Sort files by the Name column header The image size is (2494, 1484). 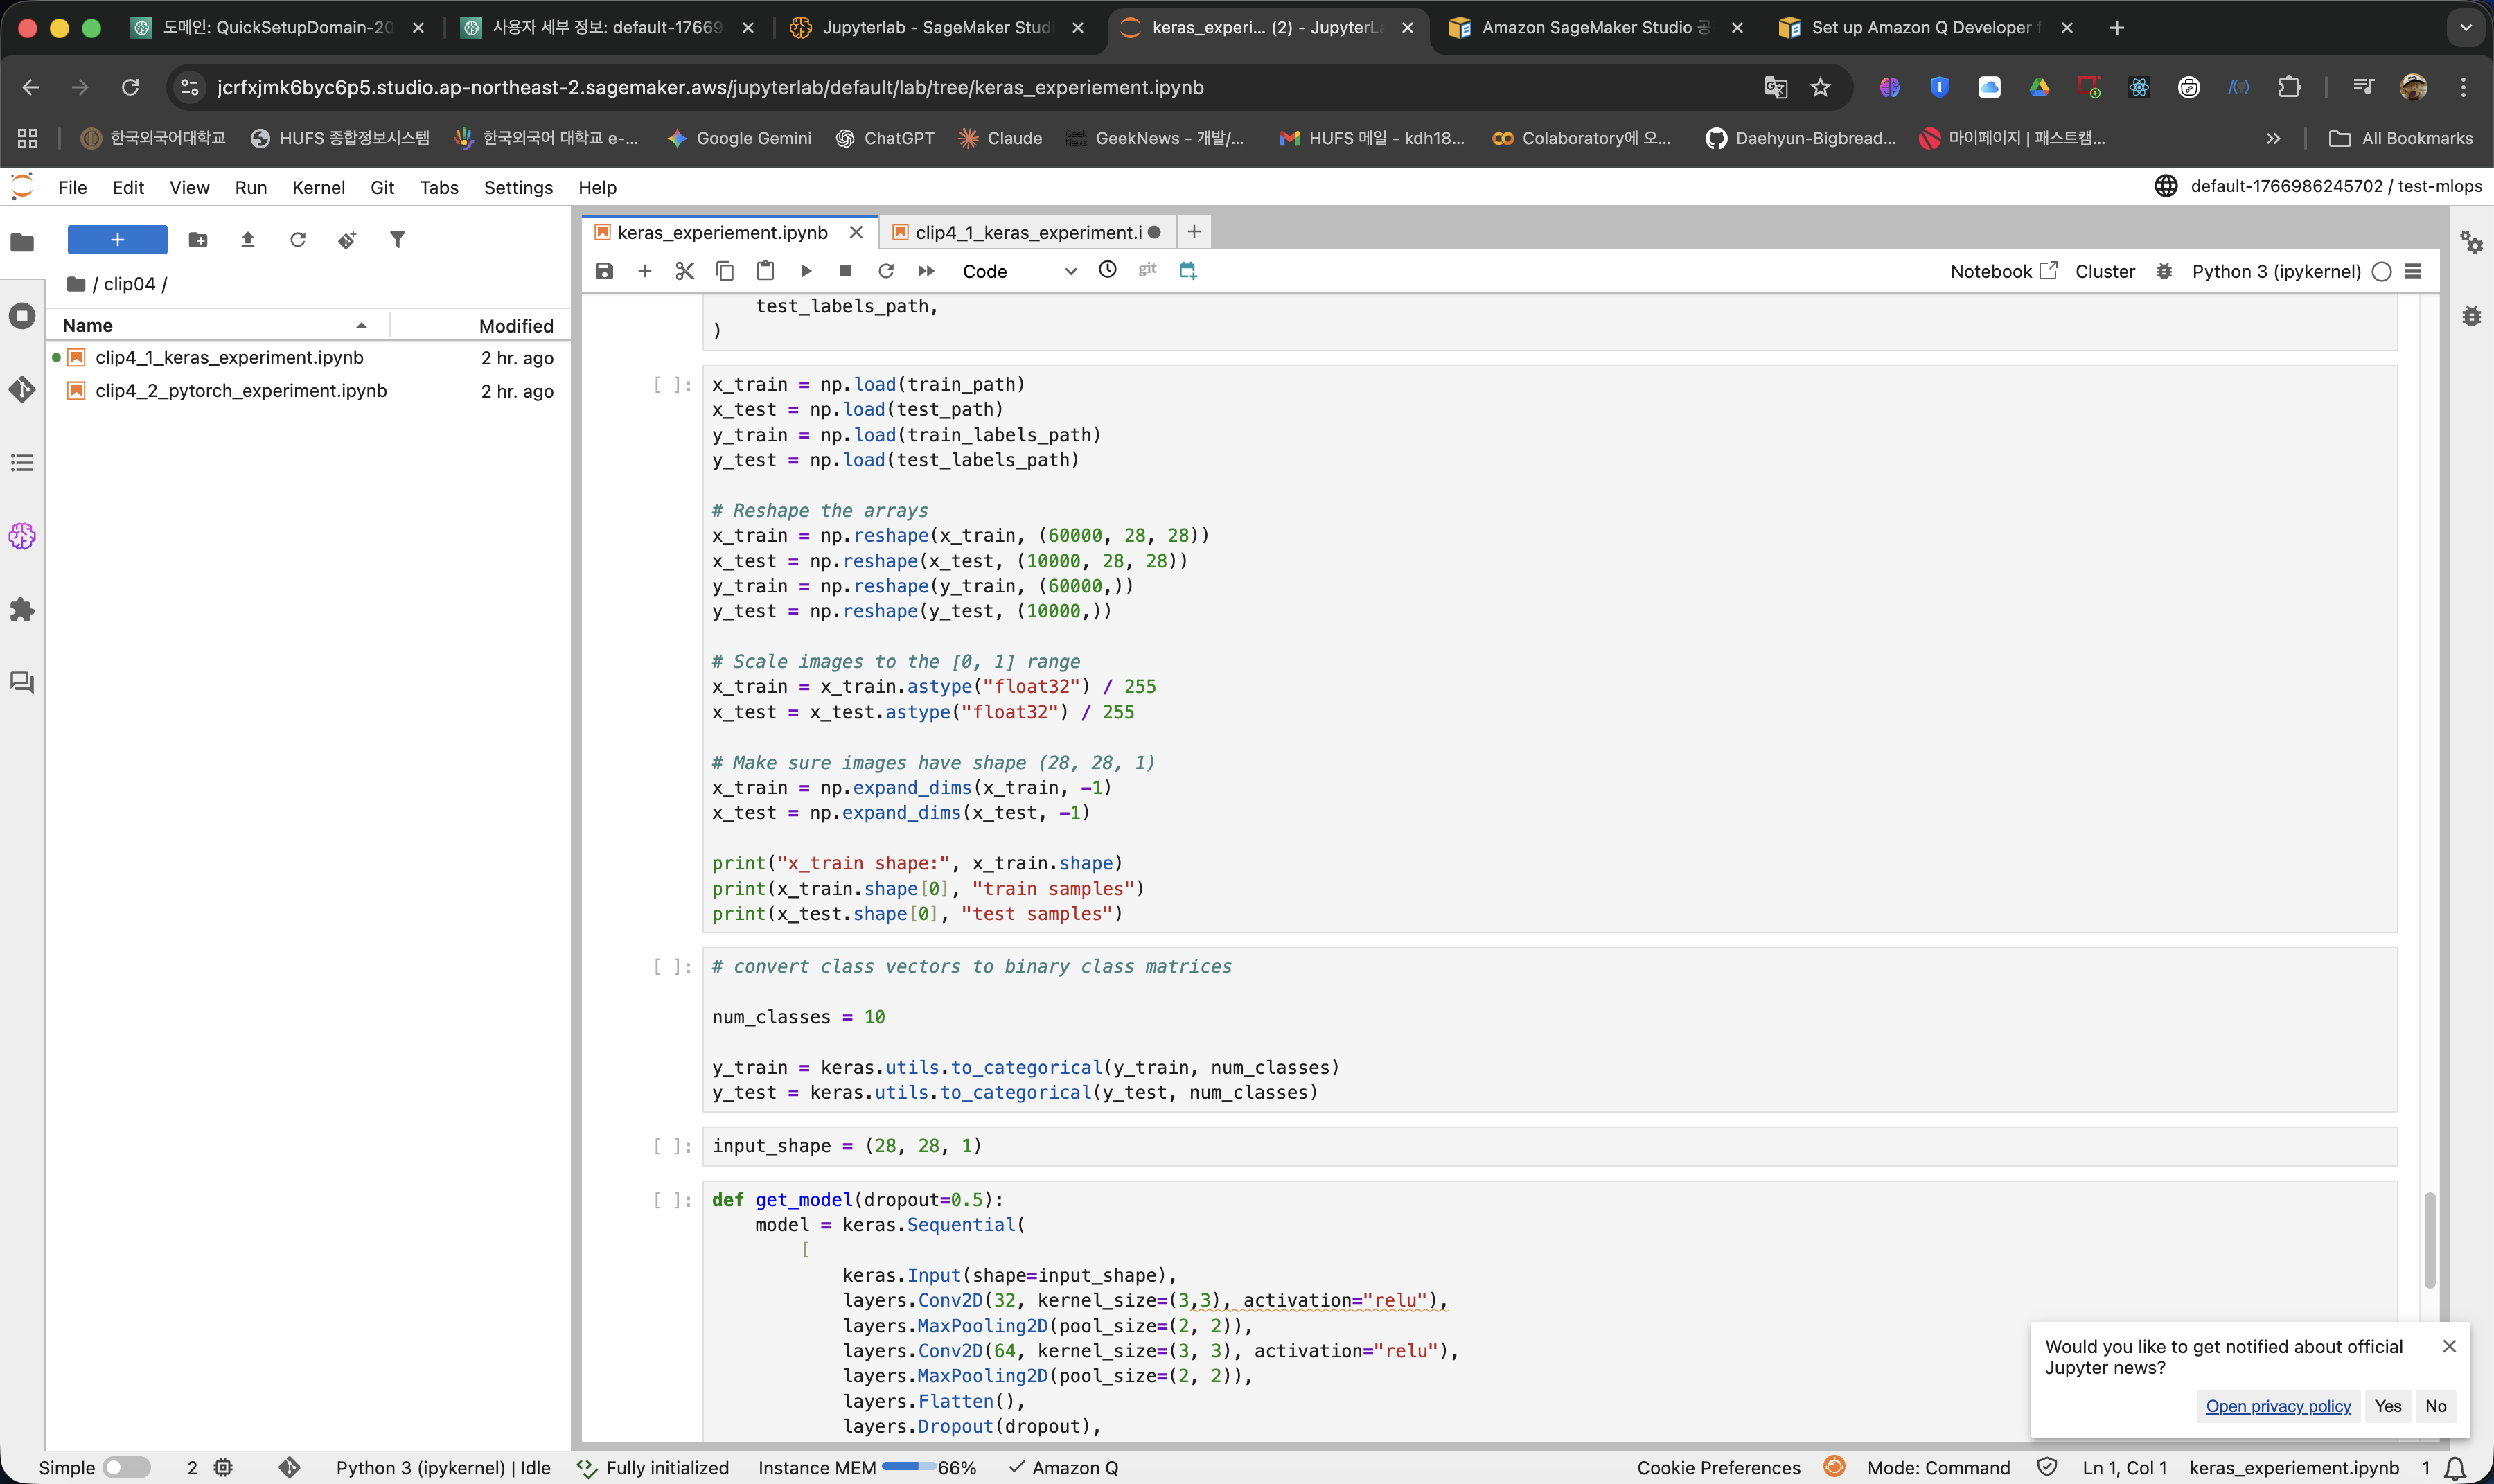[x=88, y=325]
